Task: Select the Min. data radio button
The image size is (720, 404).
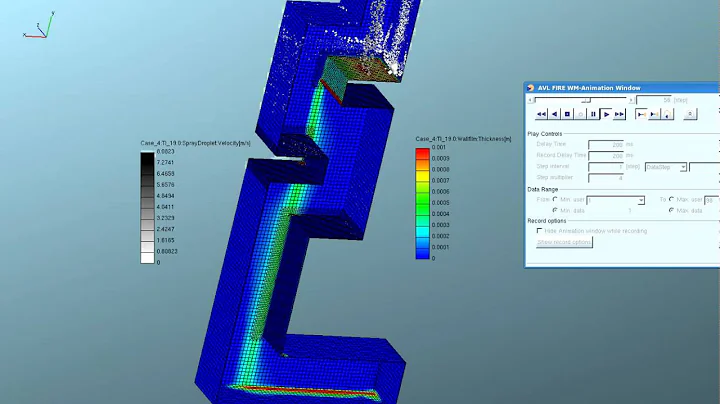Action: click(555, 210)
